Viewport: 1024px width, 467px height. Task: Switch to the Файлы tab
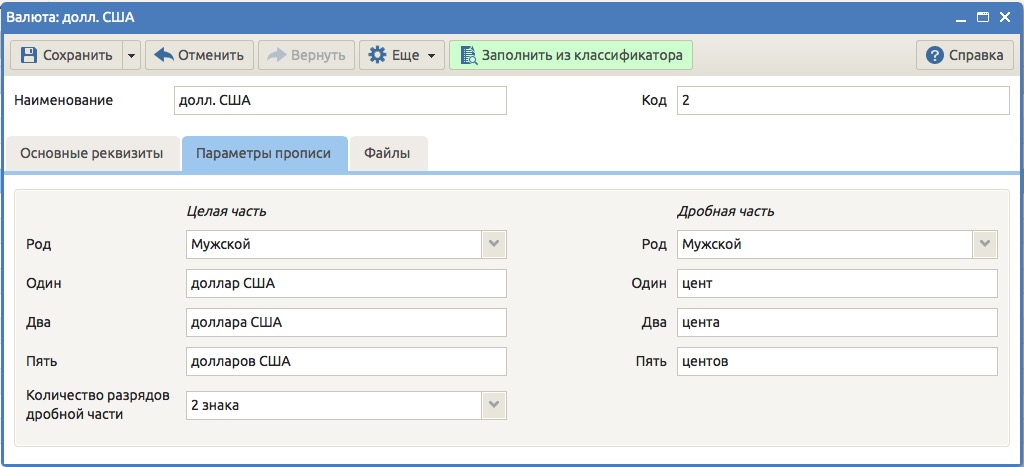click(x=388, y=154)
